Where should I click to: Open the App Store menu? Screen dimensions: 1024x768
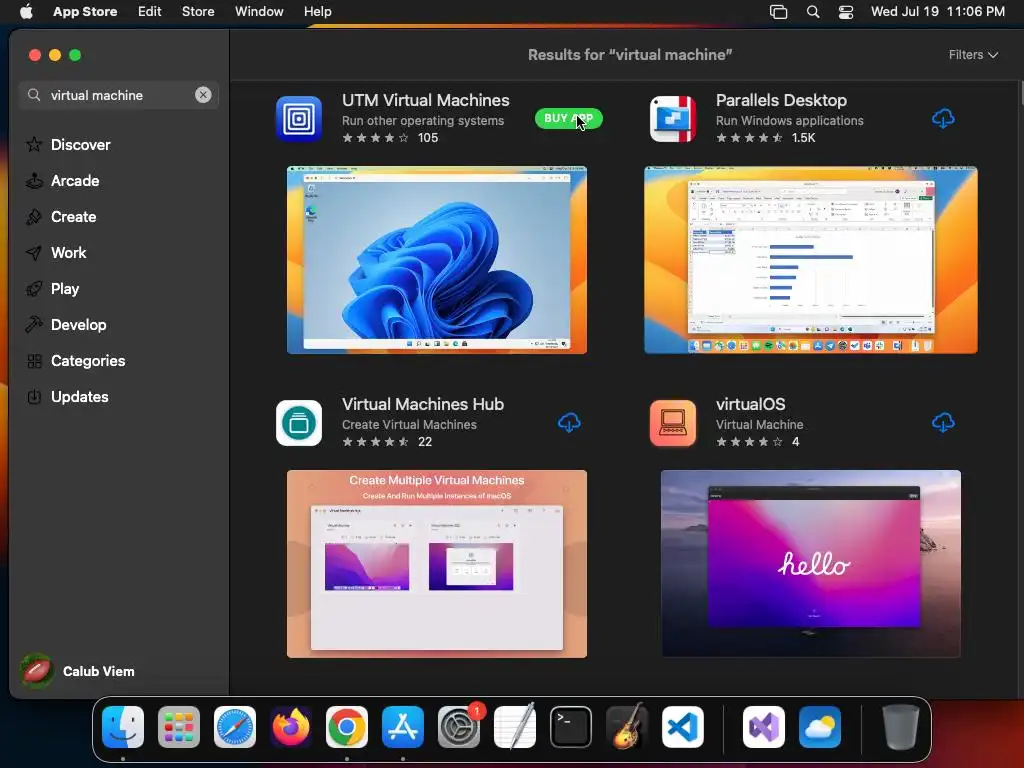[x=85, y=11]
